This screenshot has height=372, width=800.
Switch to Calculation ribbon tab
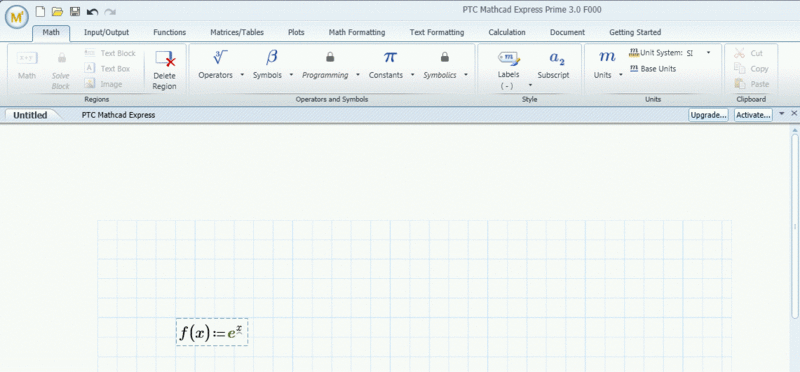[x=507, y=32]
